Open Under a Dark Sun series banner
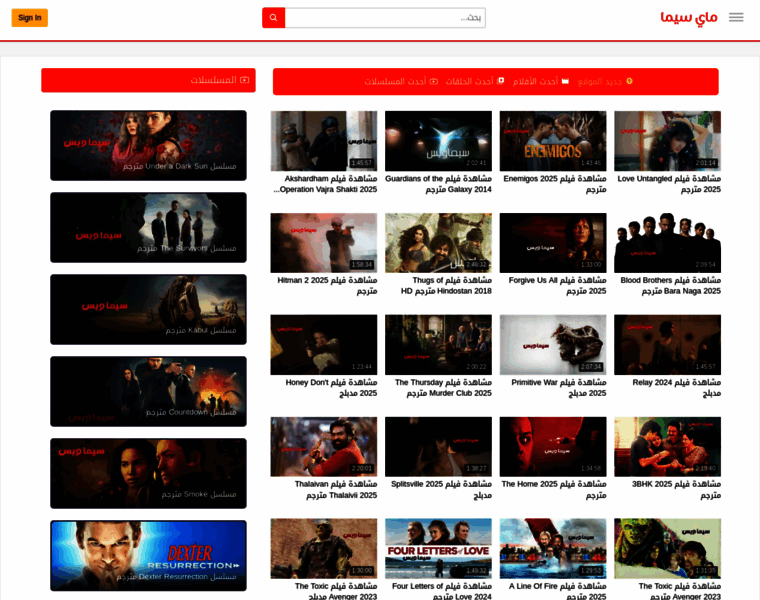Screen dimensions: 760x600 (x=148, y=145)
